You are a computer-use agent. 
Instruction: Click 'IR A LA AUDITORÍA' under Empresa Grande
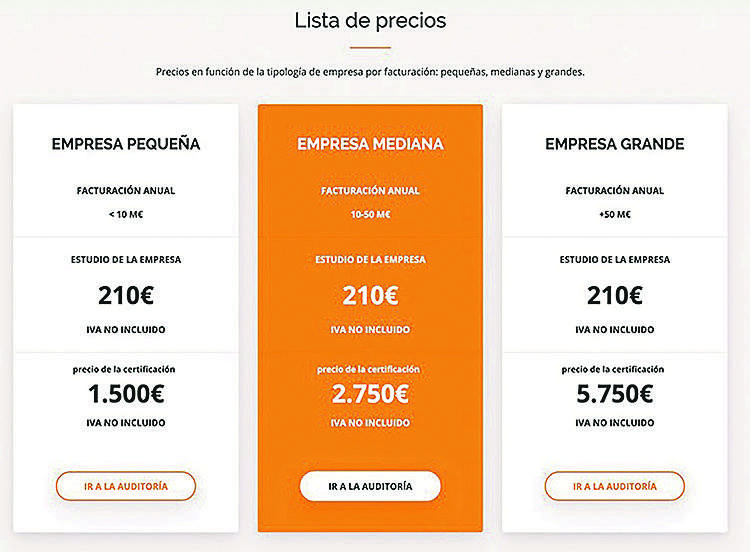coord(615,486)
